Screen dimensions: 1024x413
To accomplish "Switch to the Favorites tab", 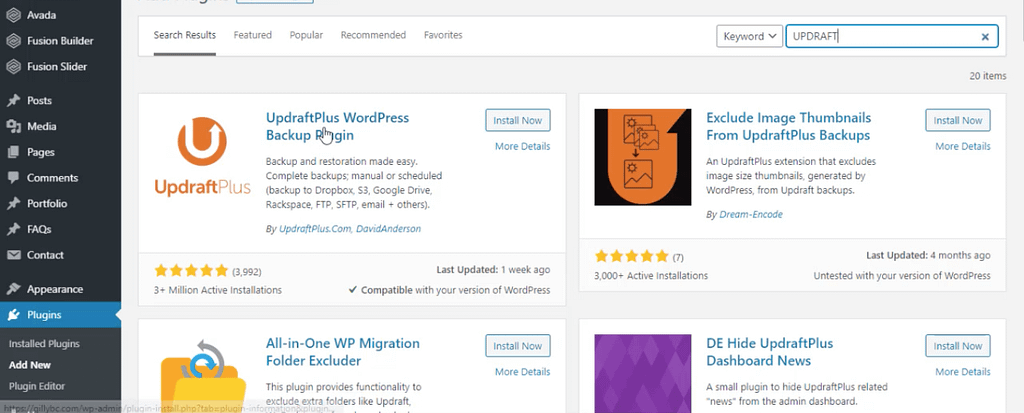I will tap(443, 35).
